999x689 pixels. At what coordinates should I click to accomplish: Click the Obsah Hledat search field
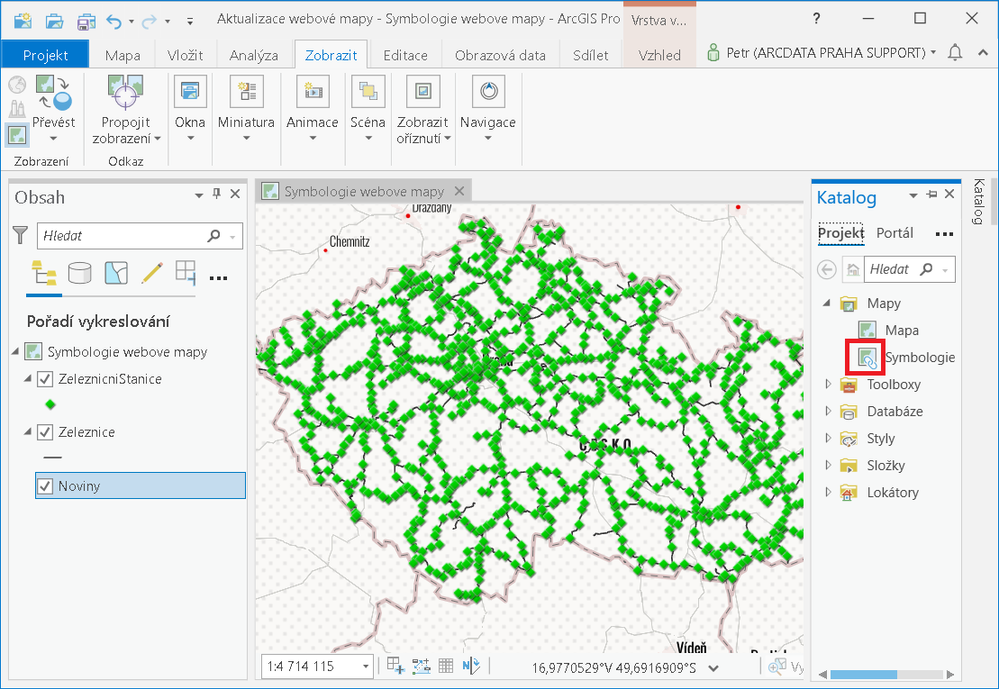pyautogui.click(x=124, y=236)
